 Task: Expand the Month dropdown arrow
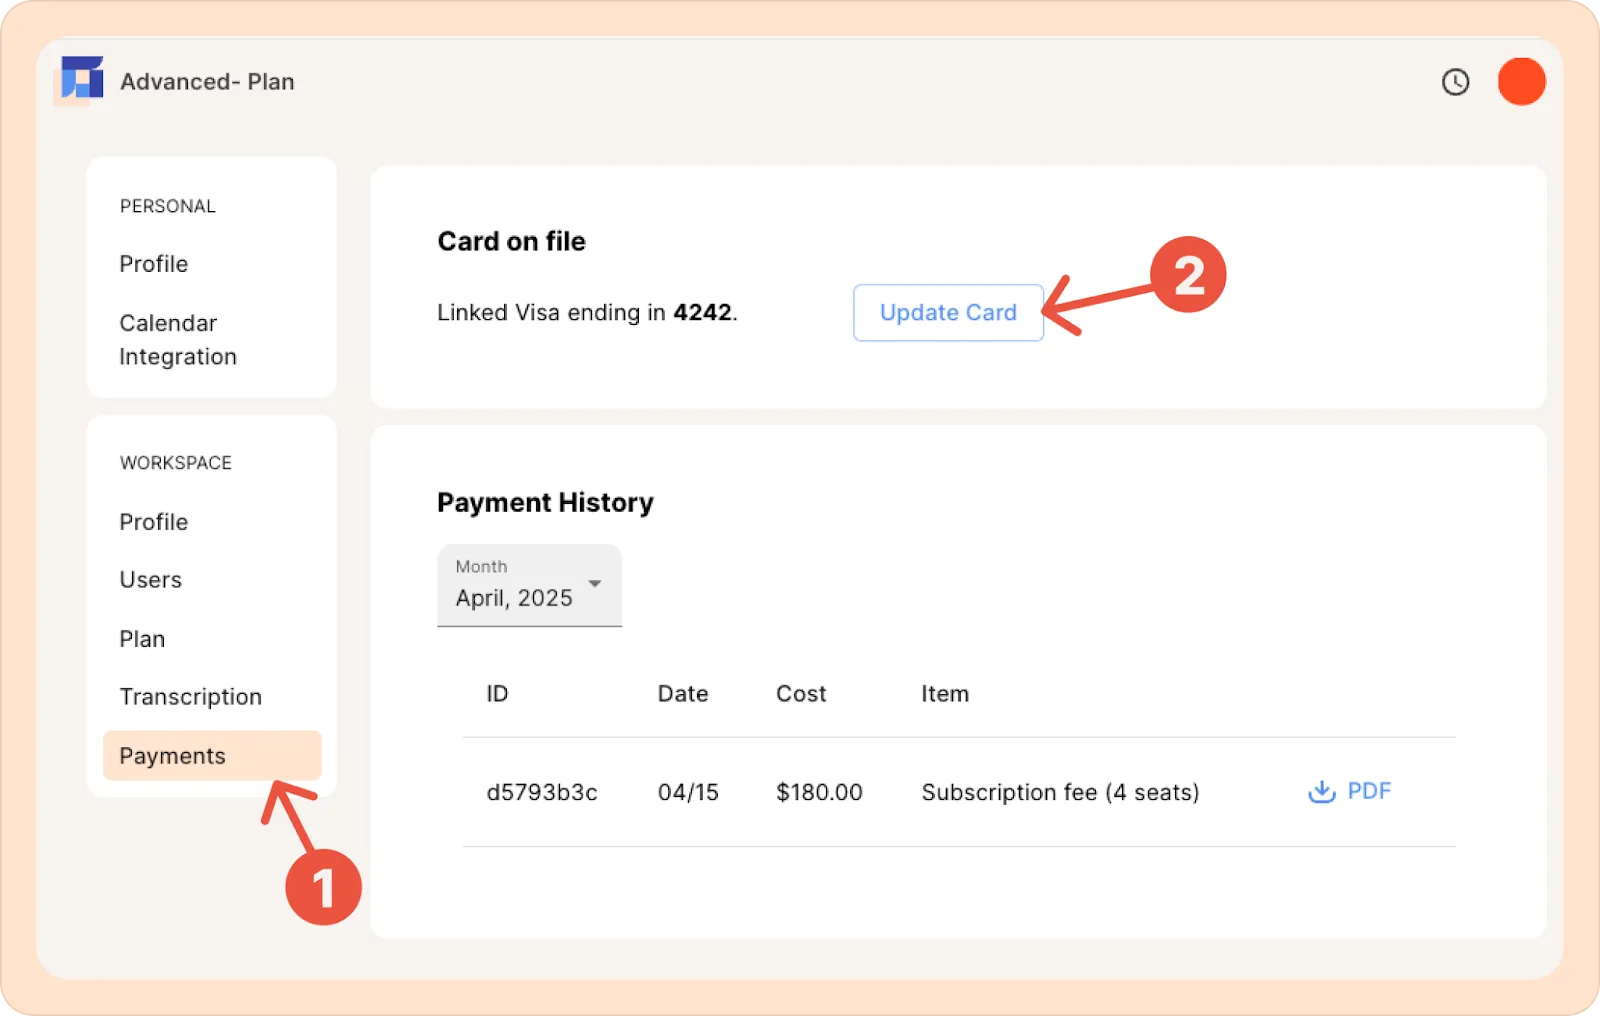pyautogui.click(x=595, y=583)
